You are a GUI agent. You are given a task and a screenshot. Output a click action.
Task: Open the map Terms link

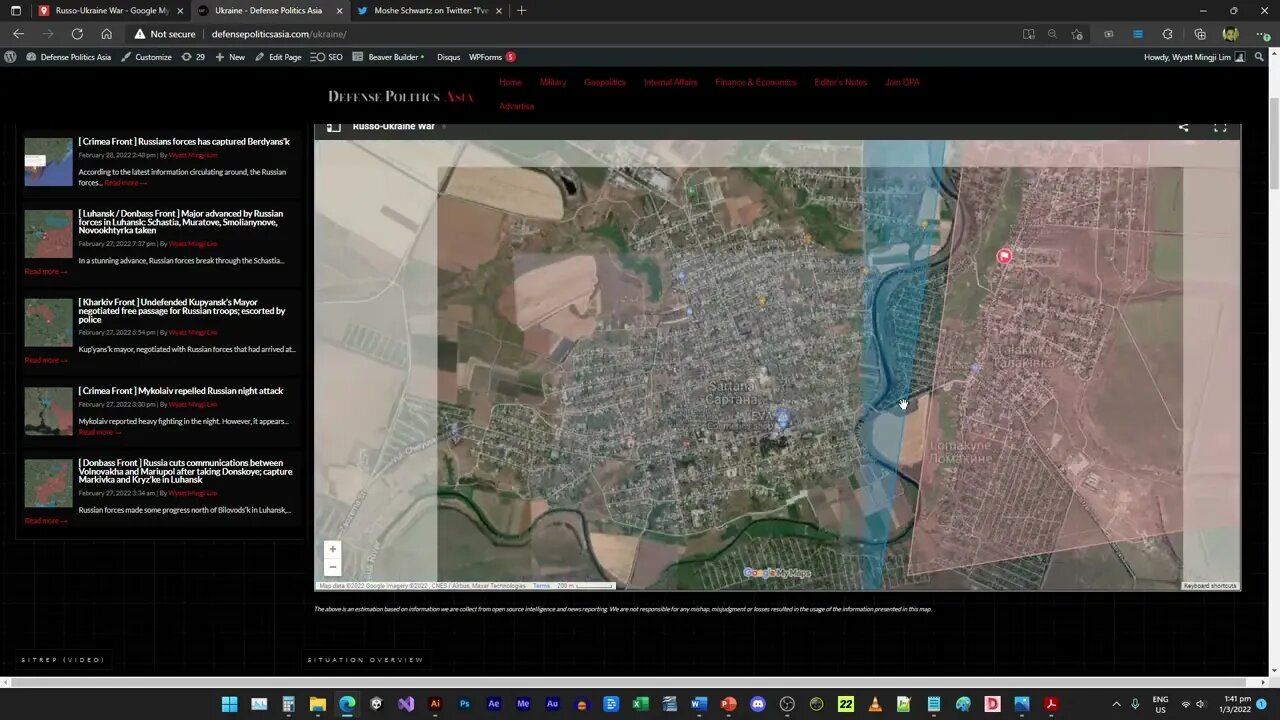pyautogui.click(x=541, y=586)
